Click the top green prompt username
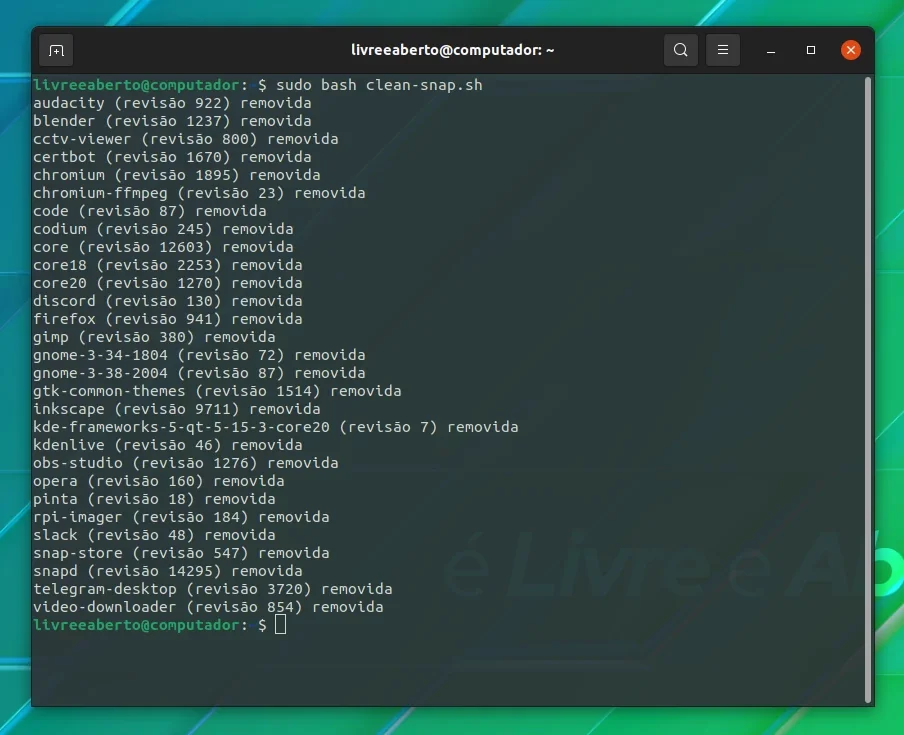The width and height of the screenshot is (904, 735). [136, 85]
